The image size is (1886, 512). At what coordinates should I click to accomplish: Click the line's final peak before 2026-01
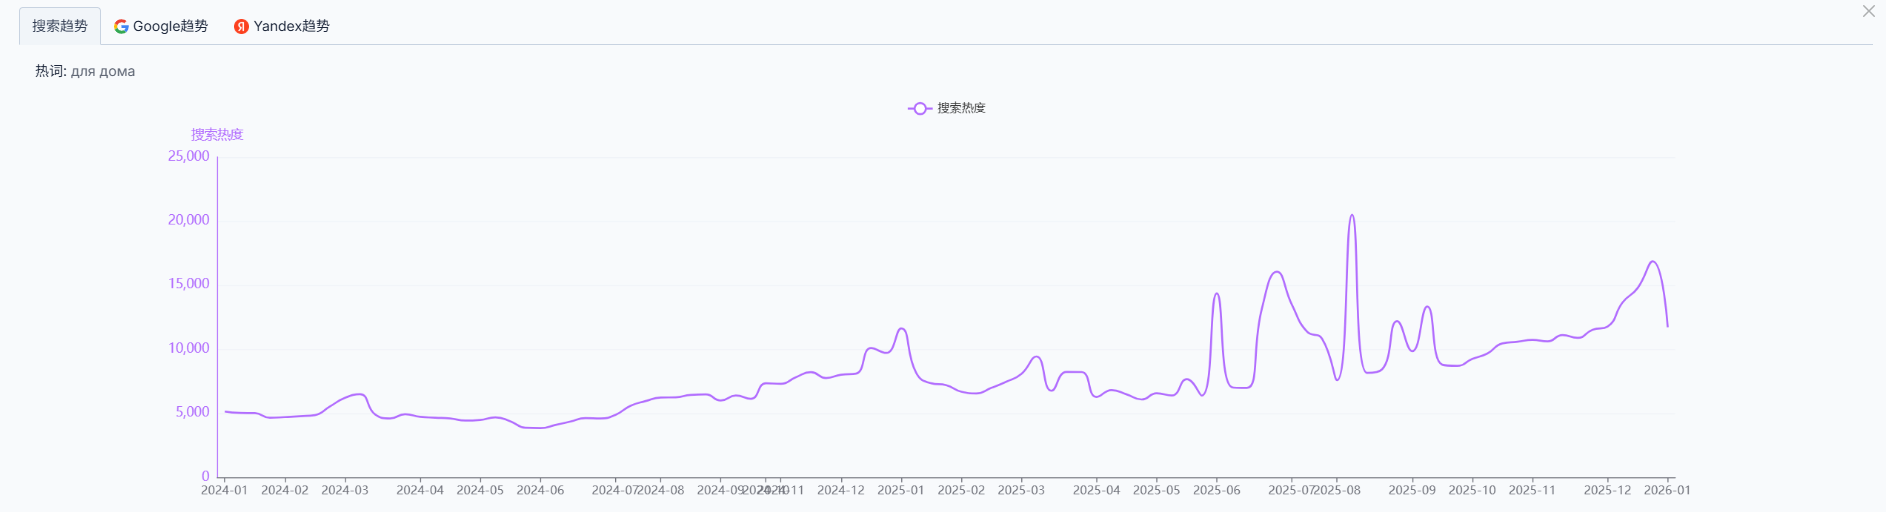point(1653,262)
